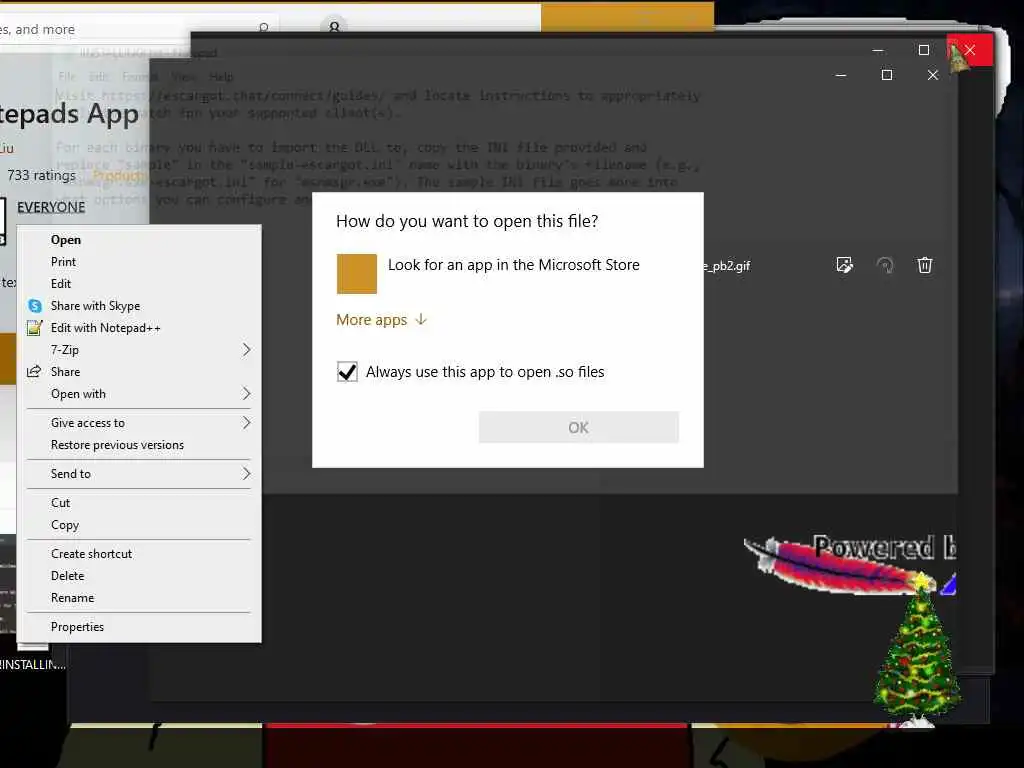Click the 733 ratings text in Store
Viewport: 1024px width, 768px height.
(41, 175)
